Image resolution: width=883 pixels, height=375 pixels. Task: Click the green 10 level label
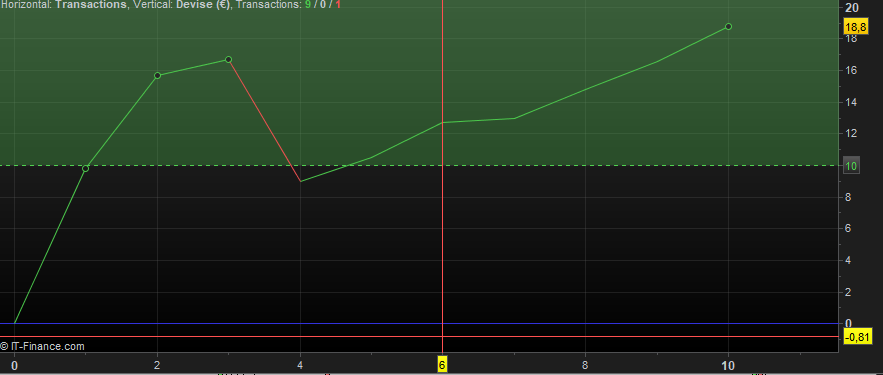coord(851,166)
